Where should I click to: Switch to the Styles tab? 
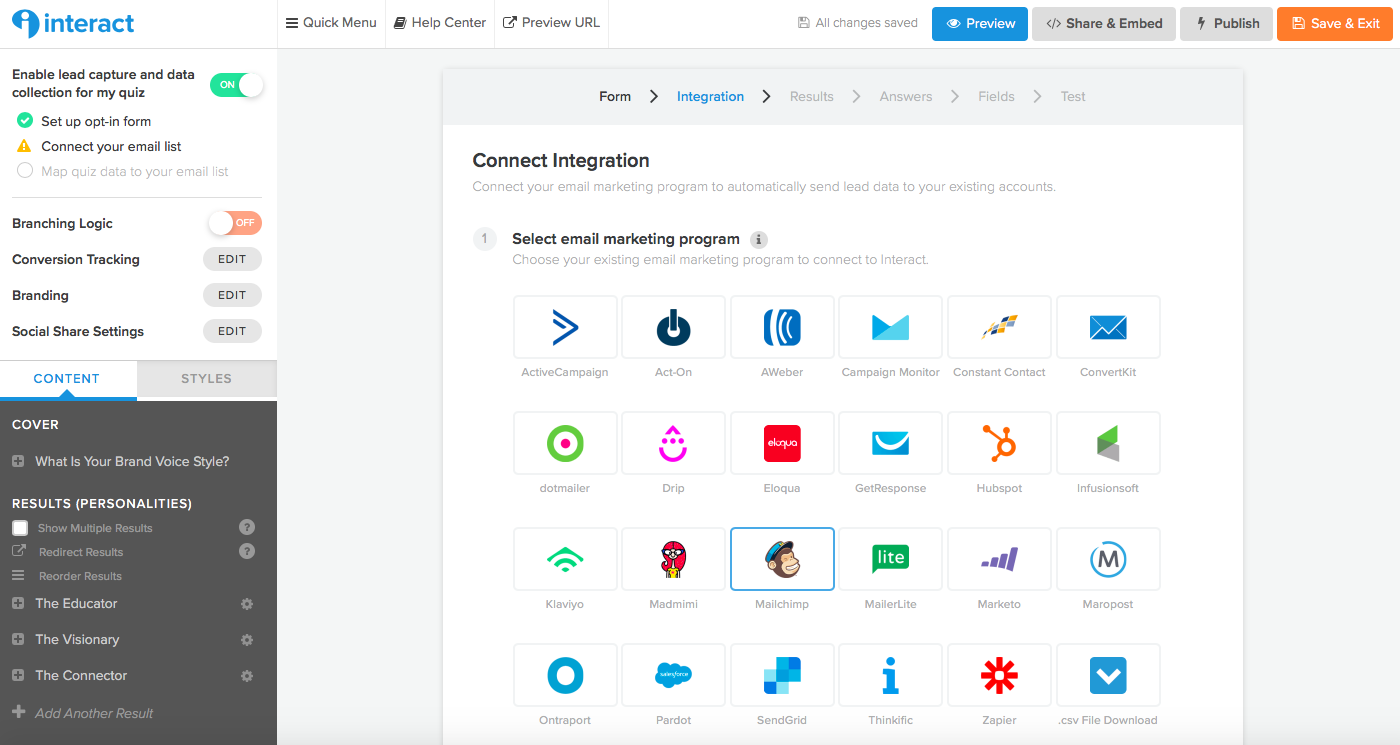205,379
